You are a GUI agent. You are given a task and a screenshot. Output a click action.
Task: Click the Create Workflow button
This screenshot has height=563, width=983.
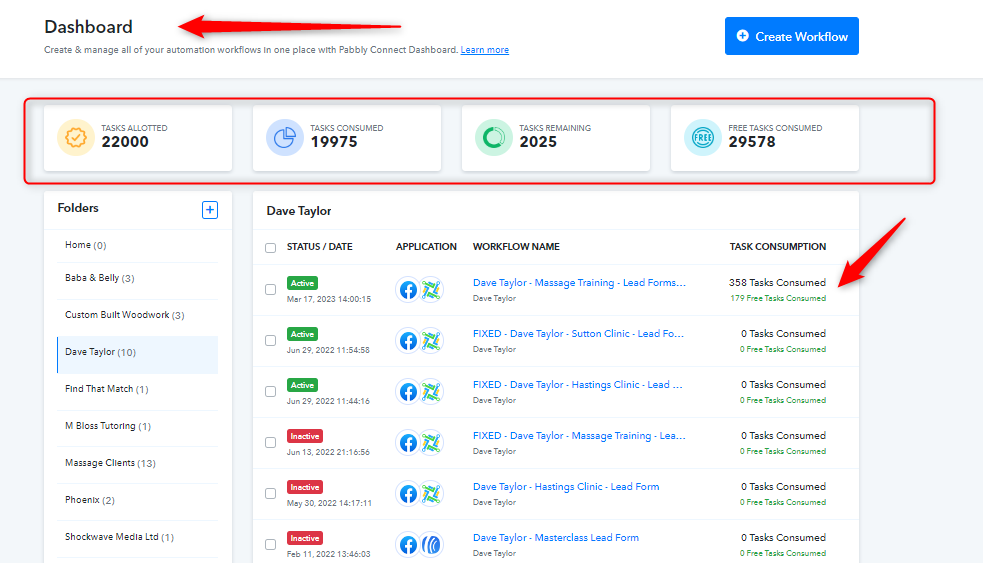coord(792,36)
